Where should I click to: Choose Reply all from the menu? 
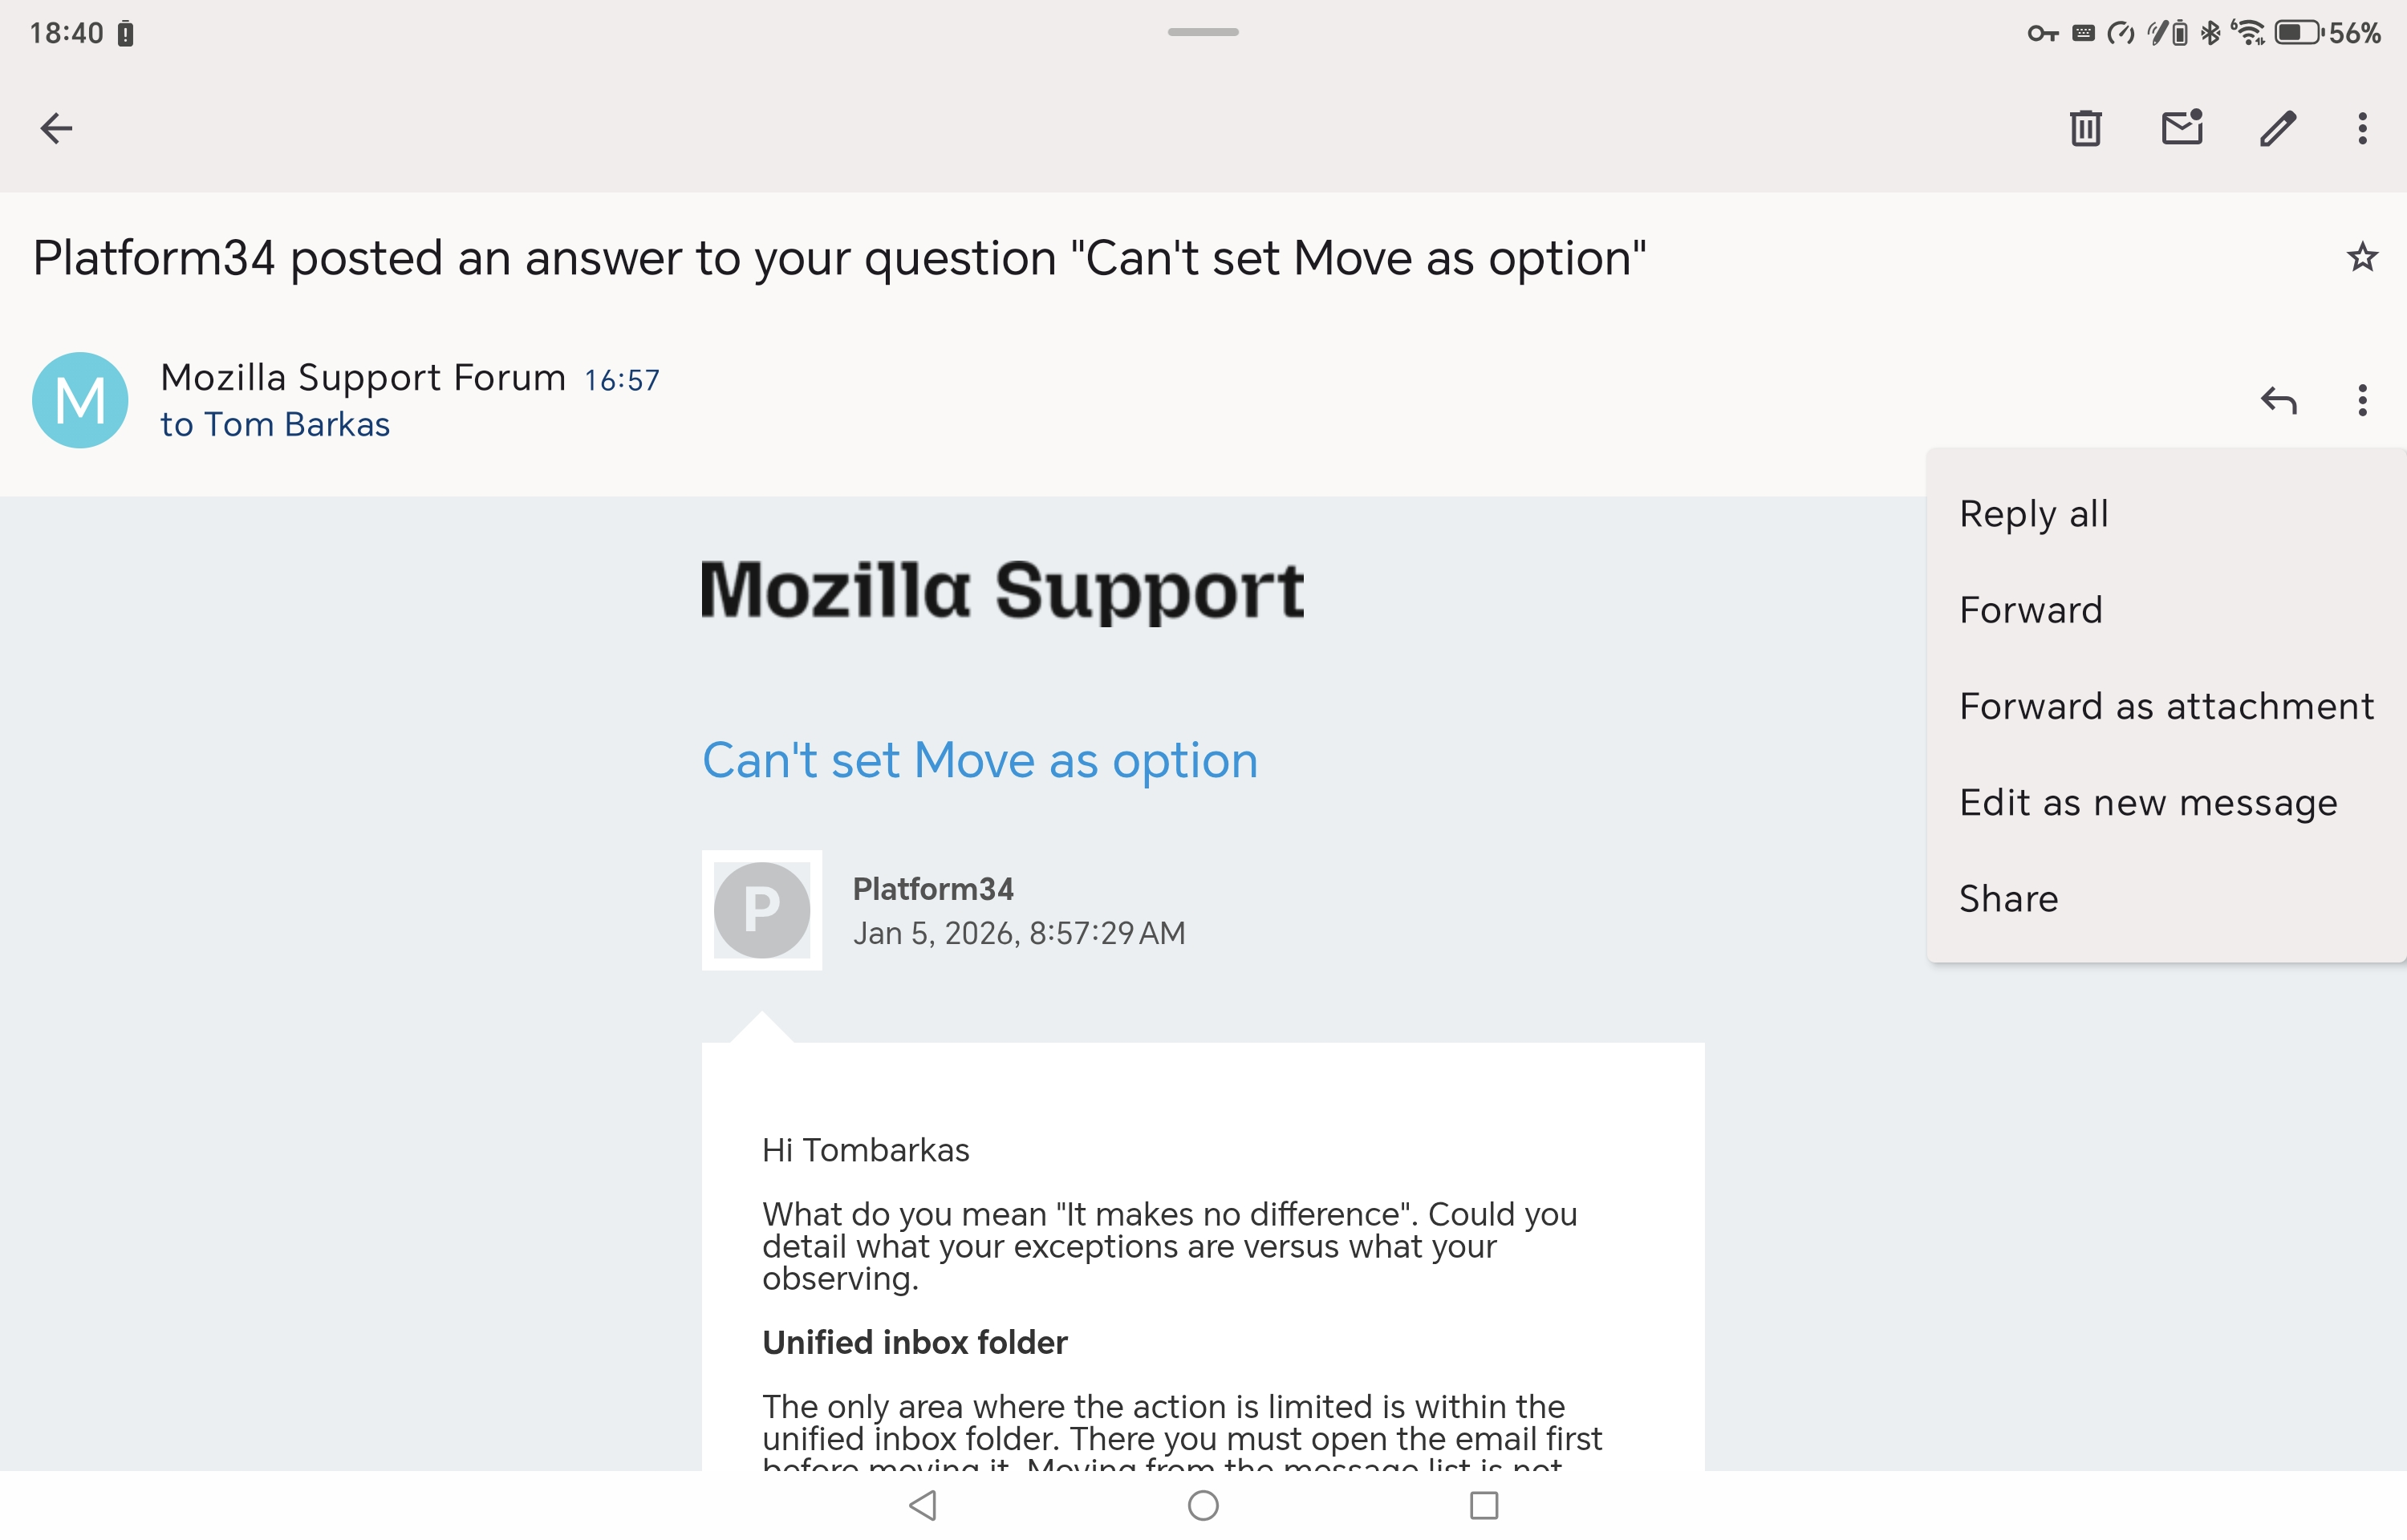(x=2033, y=514)
